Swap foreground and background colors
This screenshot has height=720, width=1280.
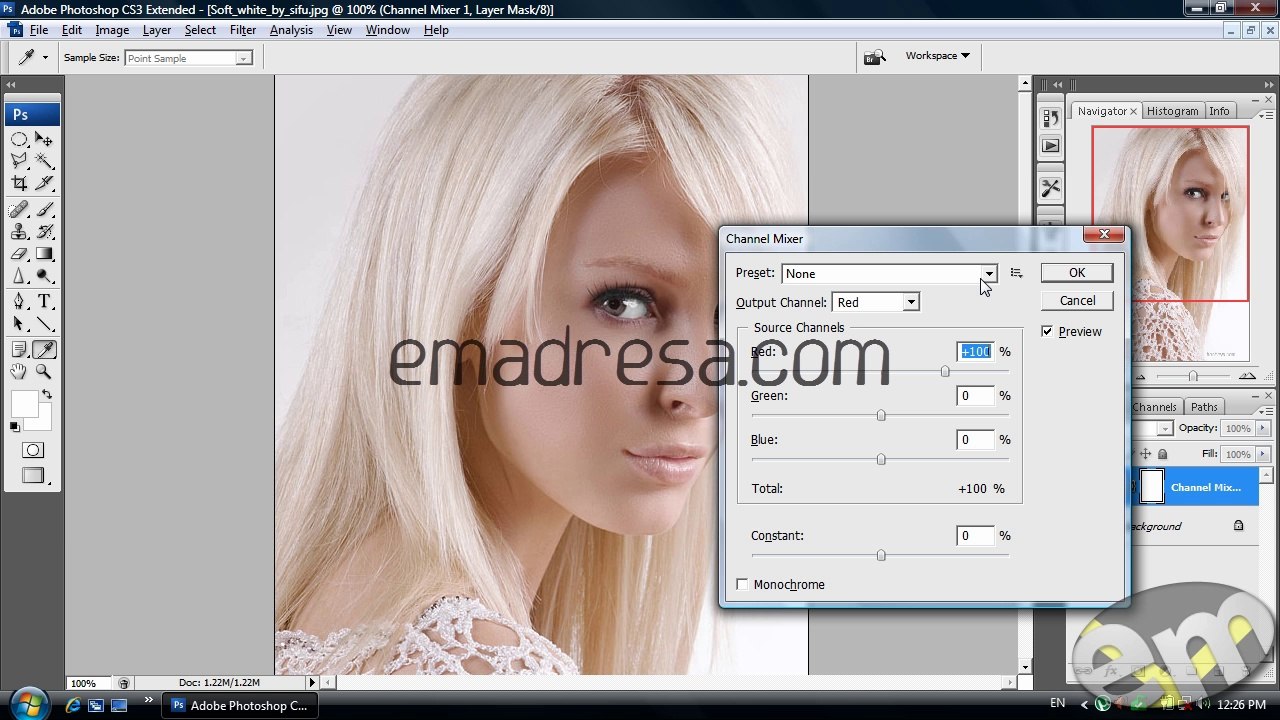click(x=46, y=395)
